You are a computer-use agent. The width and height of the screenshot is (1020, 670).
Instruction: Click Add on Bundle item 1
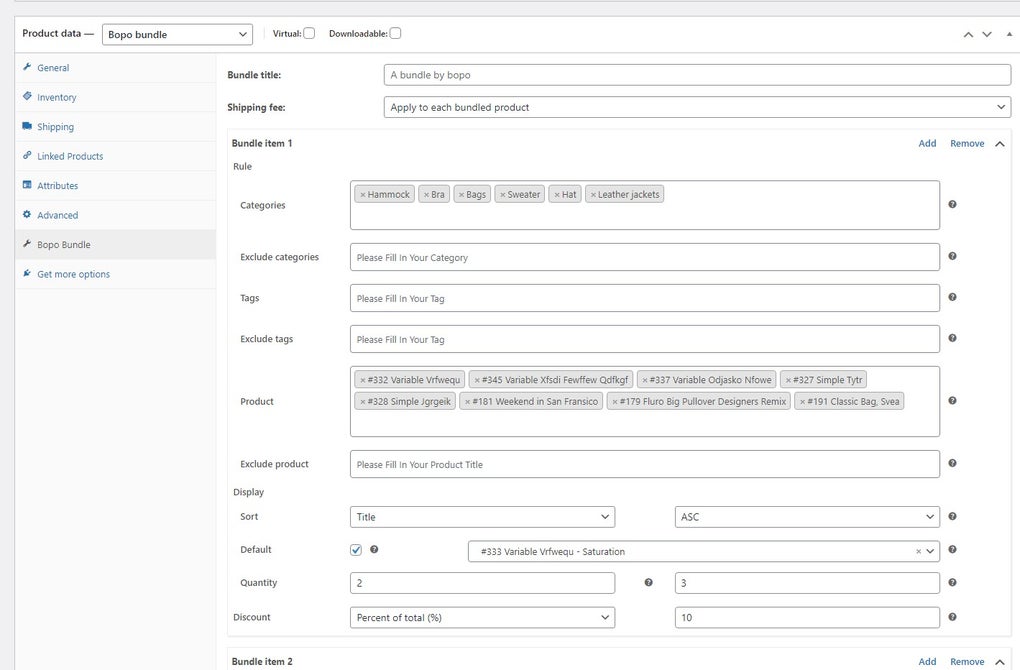click(927, 143)
